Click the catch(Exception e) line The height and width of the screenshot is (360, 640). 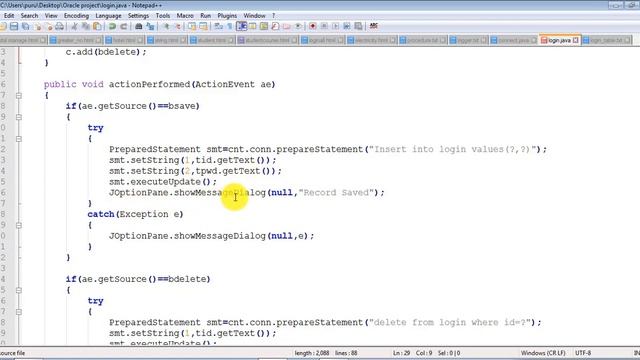(x=135, y=214)
